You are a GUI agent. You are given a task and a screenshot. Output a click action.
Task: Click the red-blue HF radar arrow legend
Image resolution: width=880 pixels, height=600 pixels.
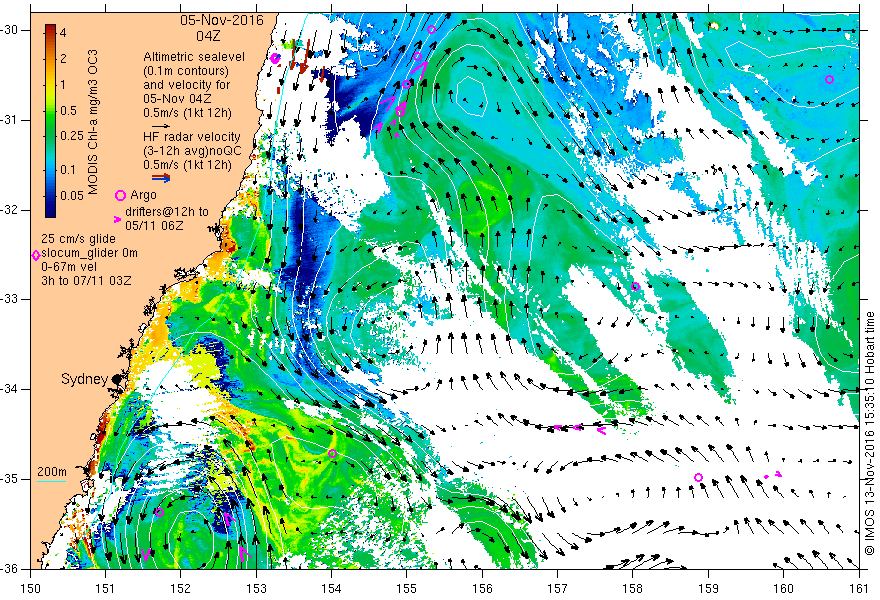point(161,178)
